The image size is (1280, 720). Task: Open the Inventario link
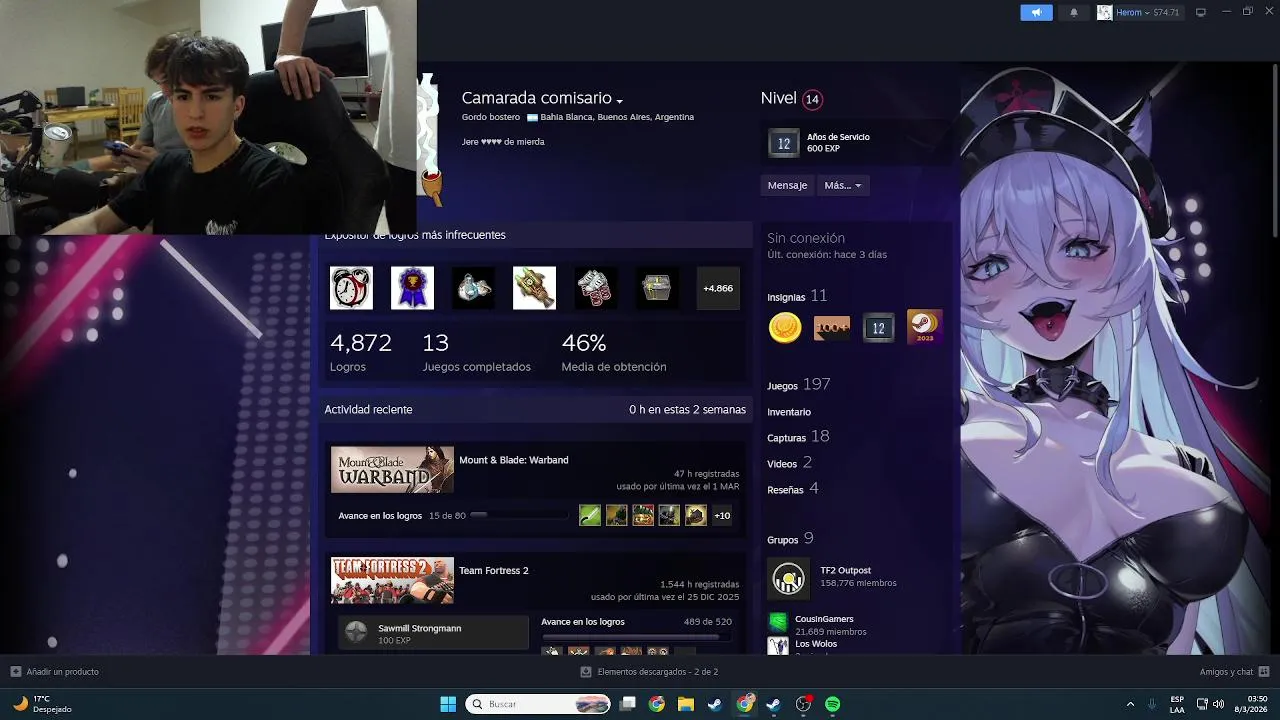(789, 412)
